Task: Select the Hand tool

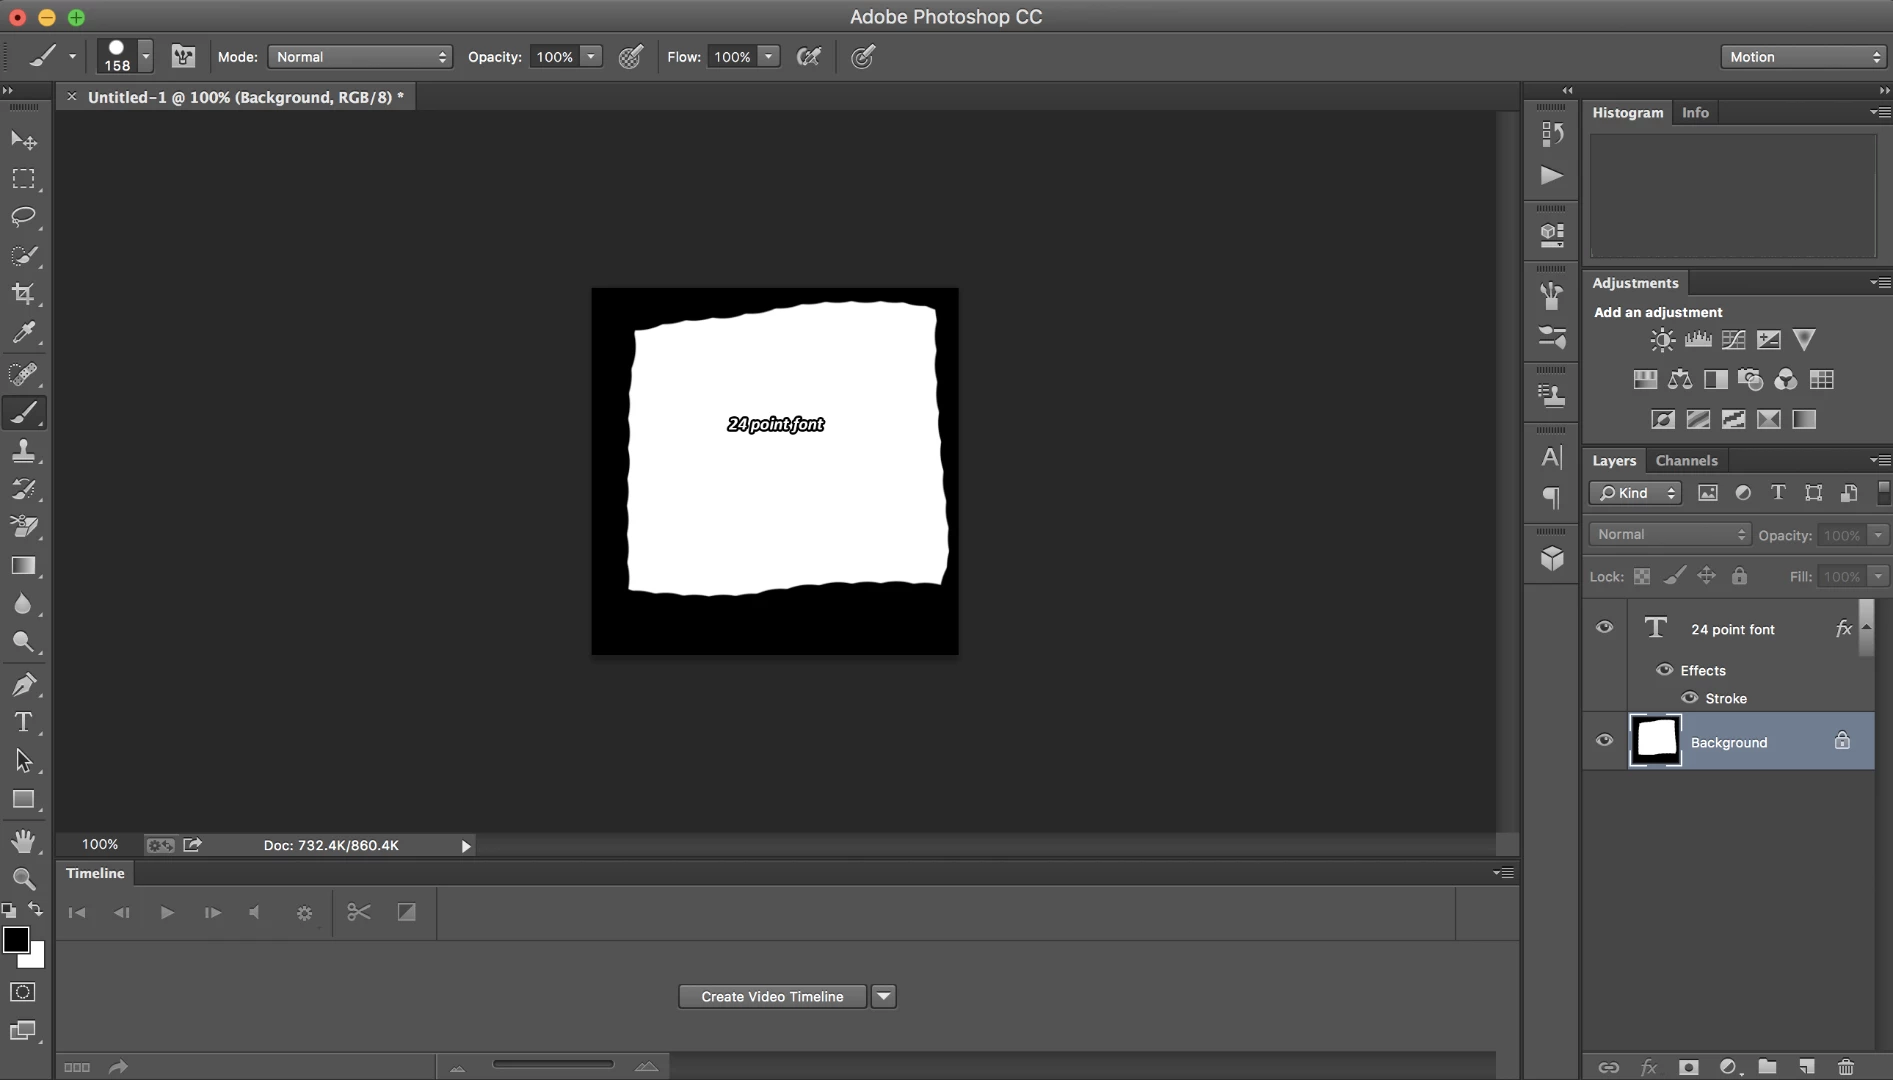Action: (x=23, y=841)
